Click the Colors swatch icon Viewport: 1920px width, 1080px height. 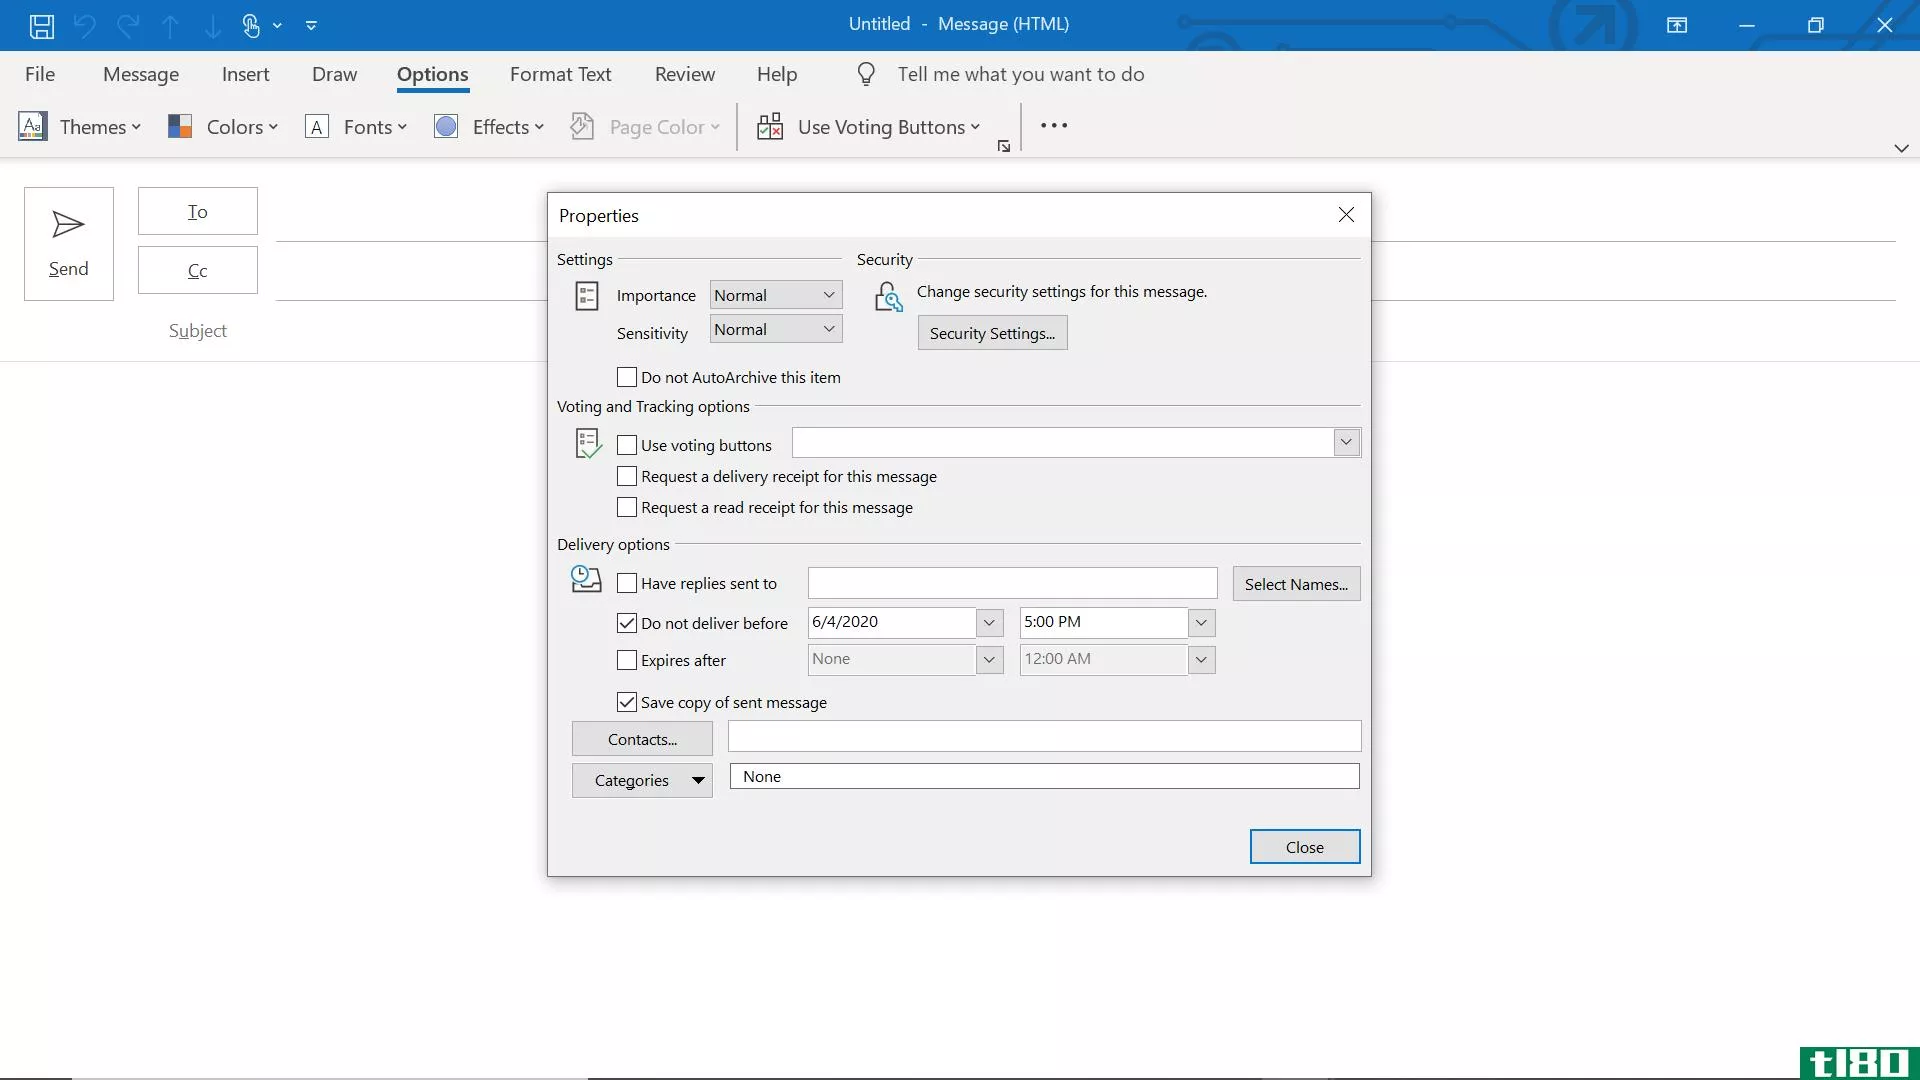(180, 126)
